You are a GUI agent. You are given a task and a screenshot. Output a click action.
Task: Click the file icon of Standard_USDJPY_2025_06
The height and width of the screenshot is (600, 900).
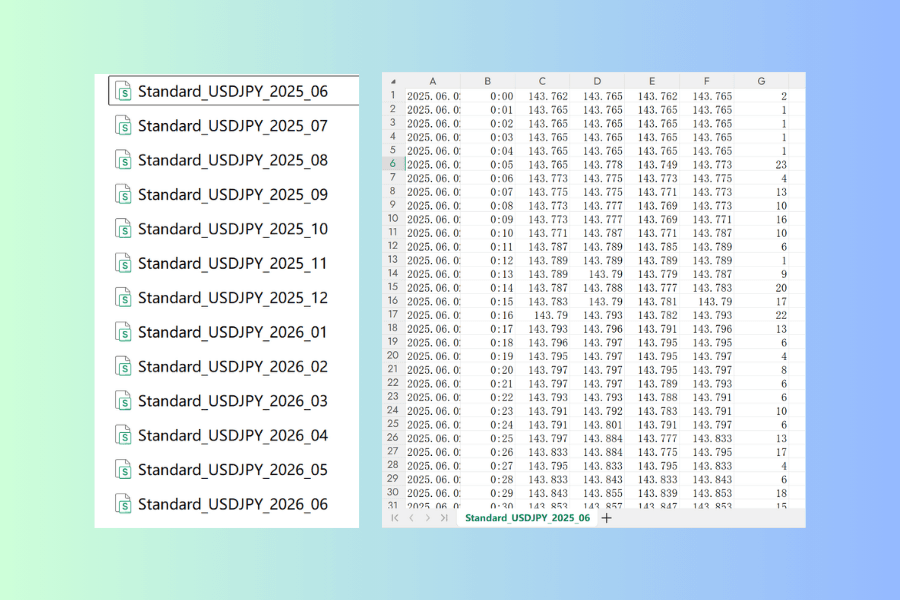coord(123,91)
